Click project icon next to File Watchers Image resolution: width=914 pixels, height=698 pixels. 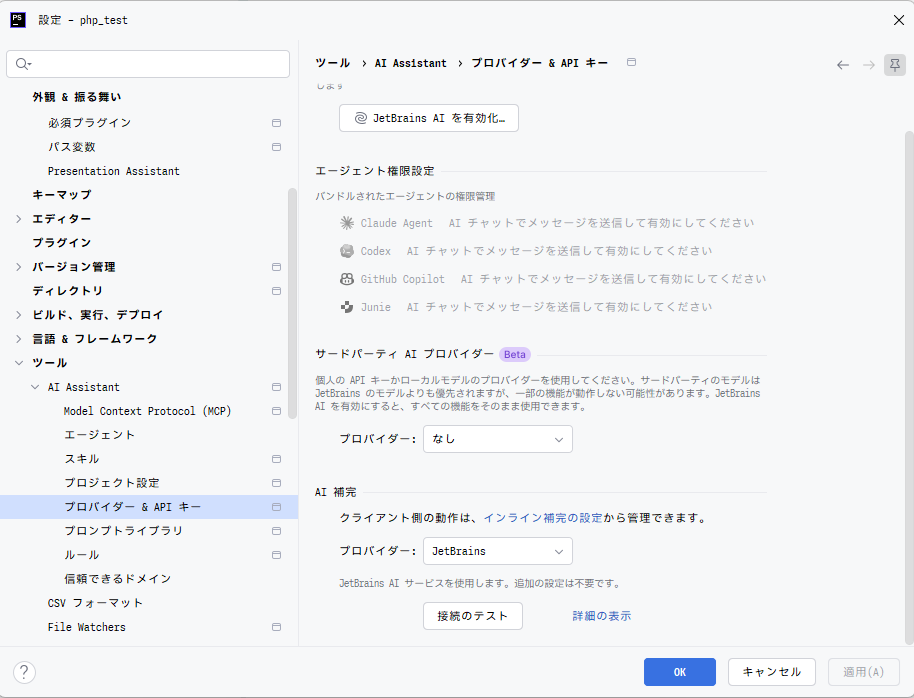click(276, 627)
